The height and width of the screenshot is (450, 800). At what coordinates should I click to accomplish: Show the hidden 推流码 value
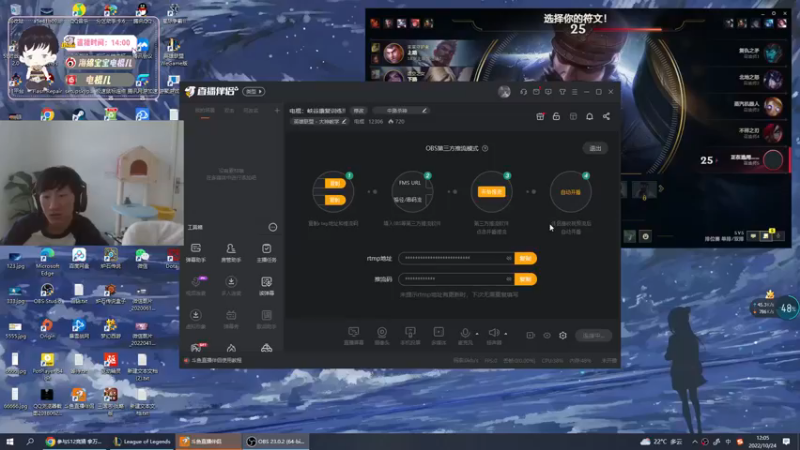[x=509, y=279]
